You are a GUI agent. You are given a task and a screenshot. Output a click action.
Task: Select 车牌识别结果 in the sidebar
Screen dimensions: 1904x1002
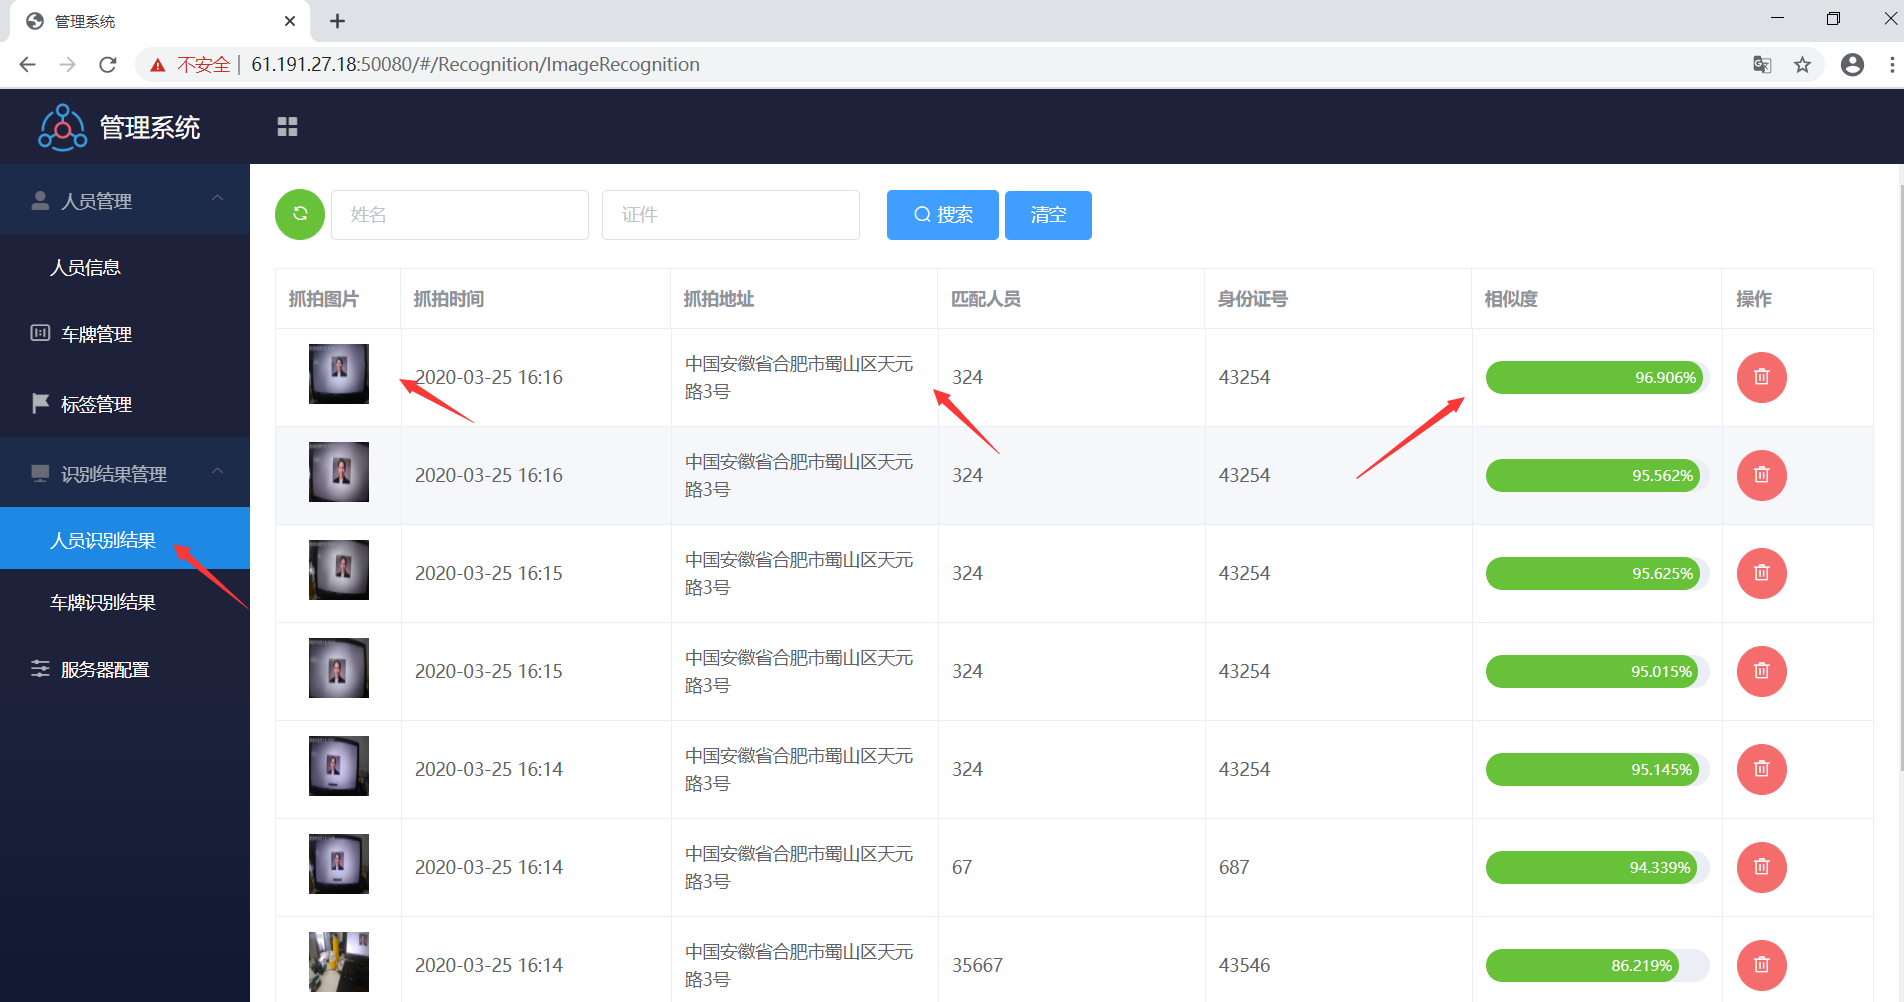click(x=125, y=602)
